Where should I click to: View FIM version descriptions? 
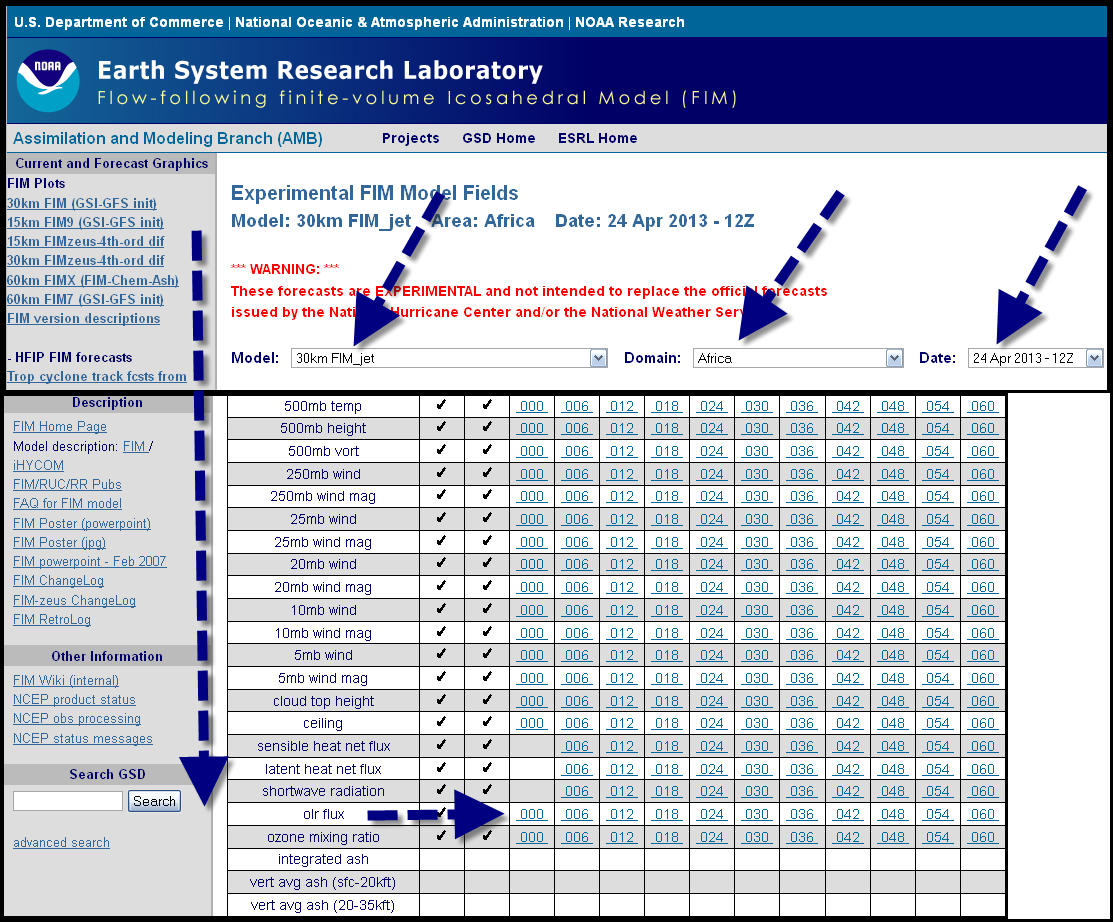click(x=83, y=319)
